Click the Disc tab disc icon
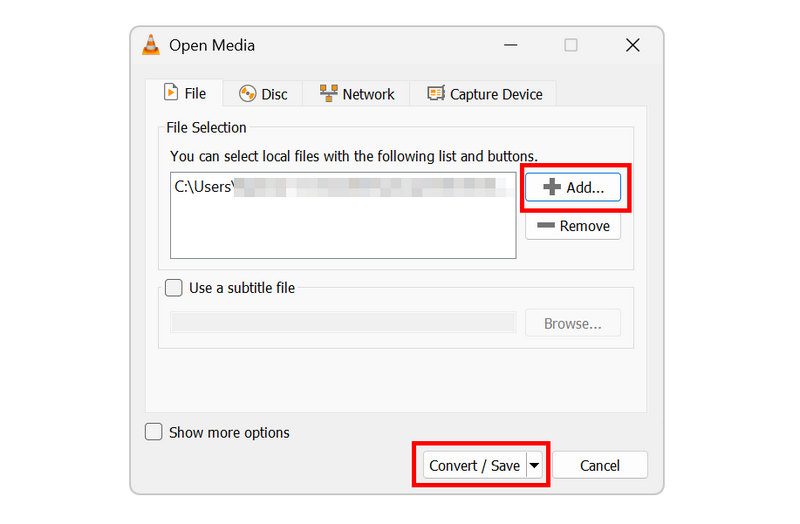Image resolution: width=800 pixels, height=524 pixels. pyautogui.click(x=247, y=94)
